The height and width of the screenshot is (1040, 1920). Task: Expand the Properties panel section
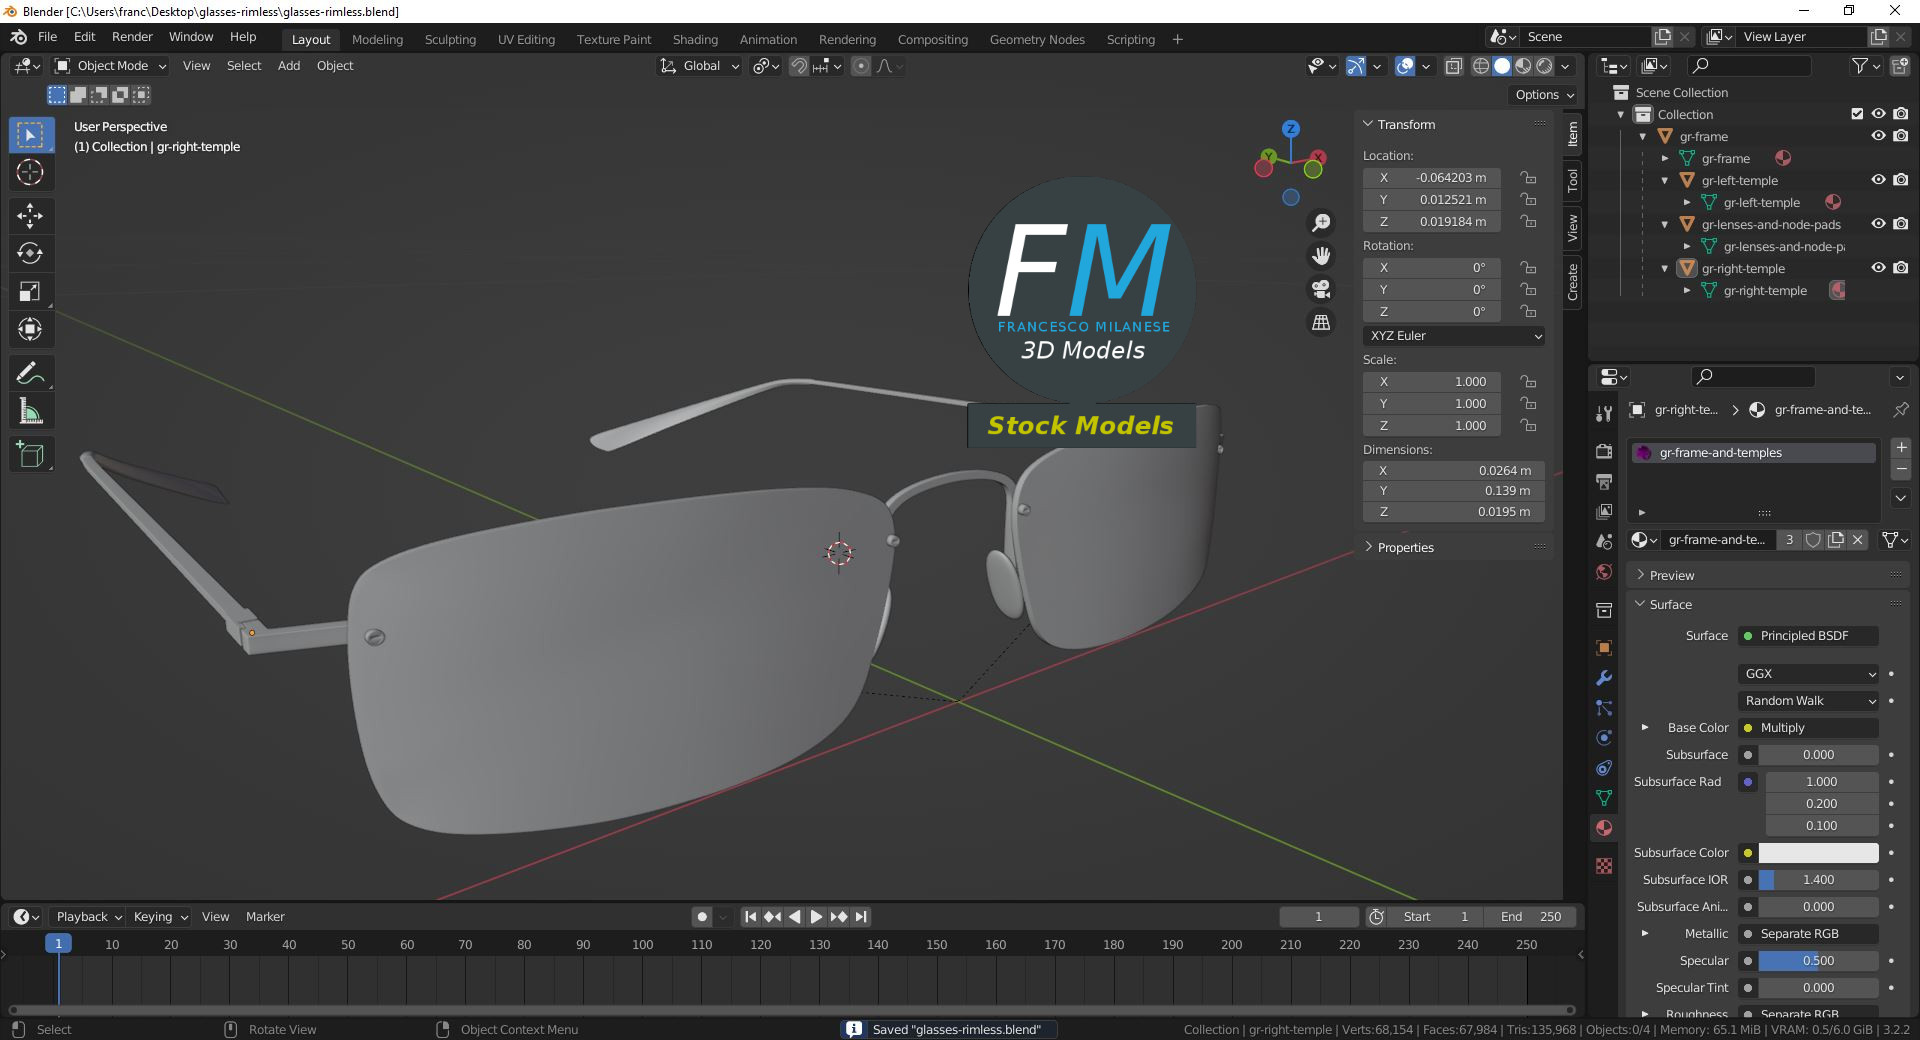click(x=1405, y=548)
